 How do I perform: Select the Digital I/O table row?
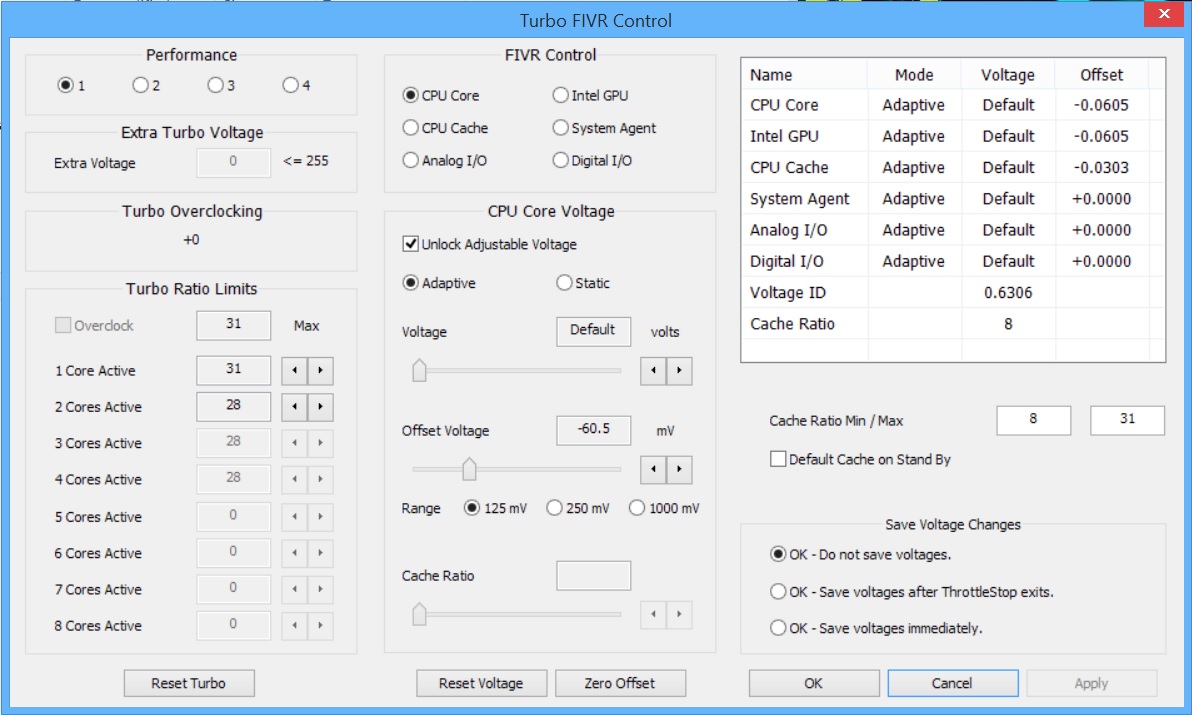tap(953, 261)
